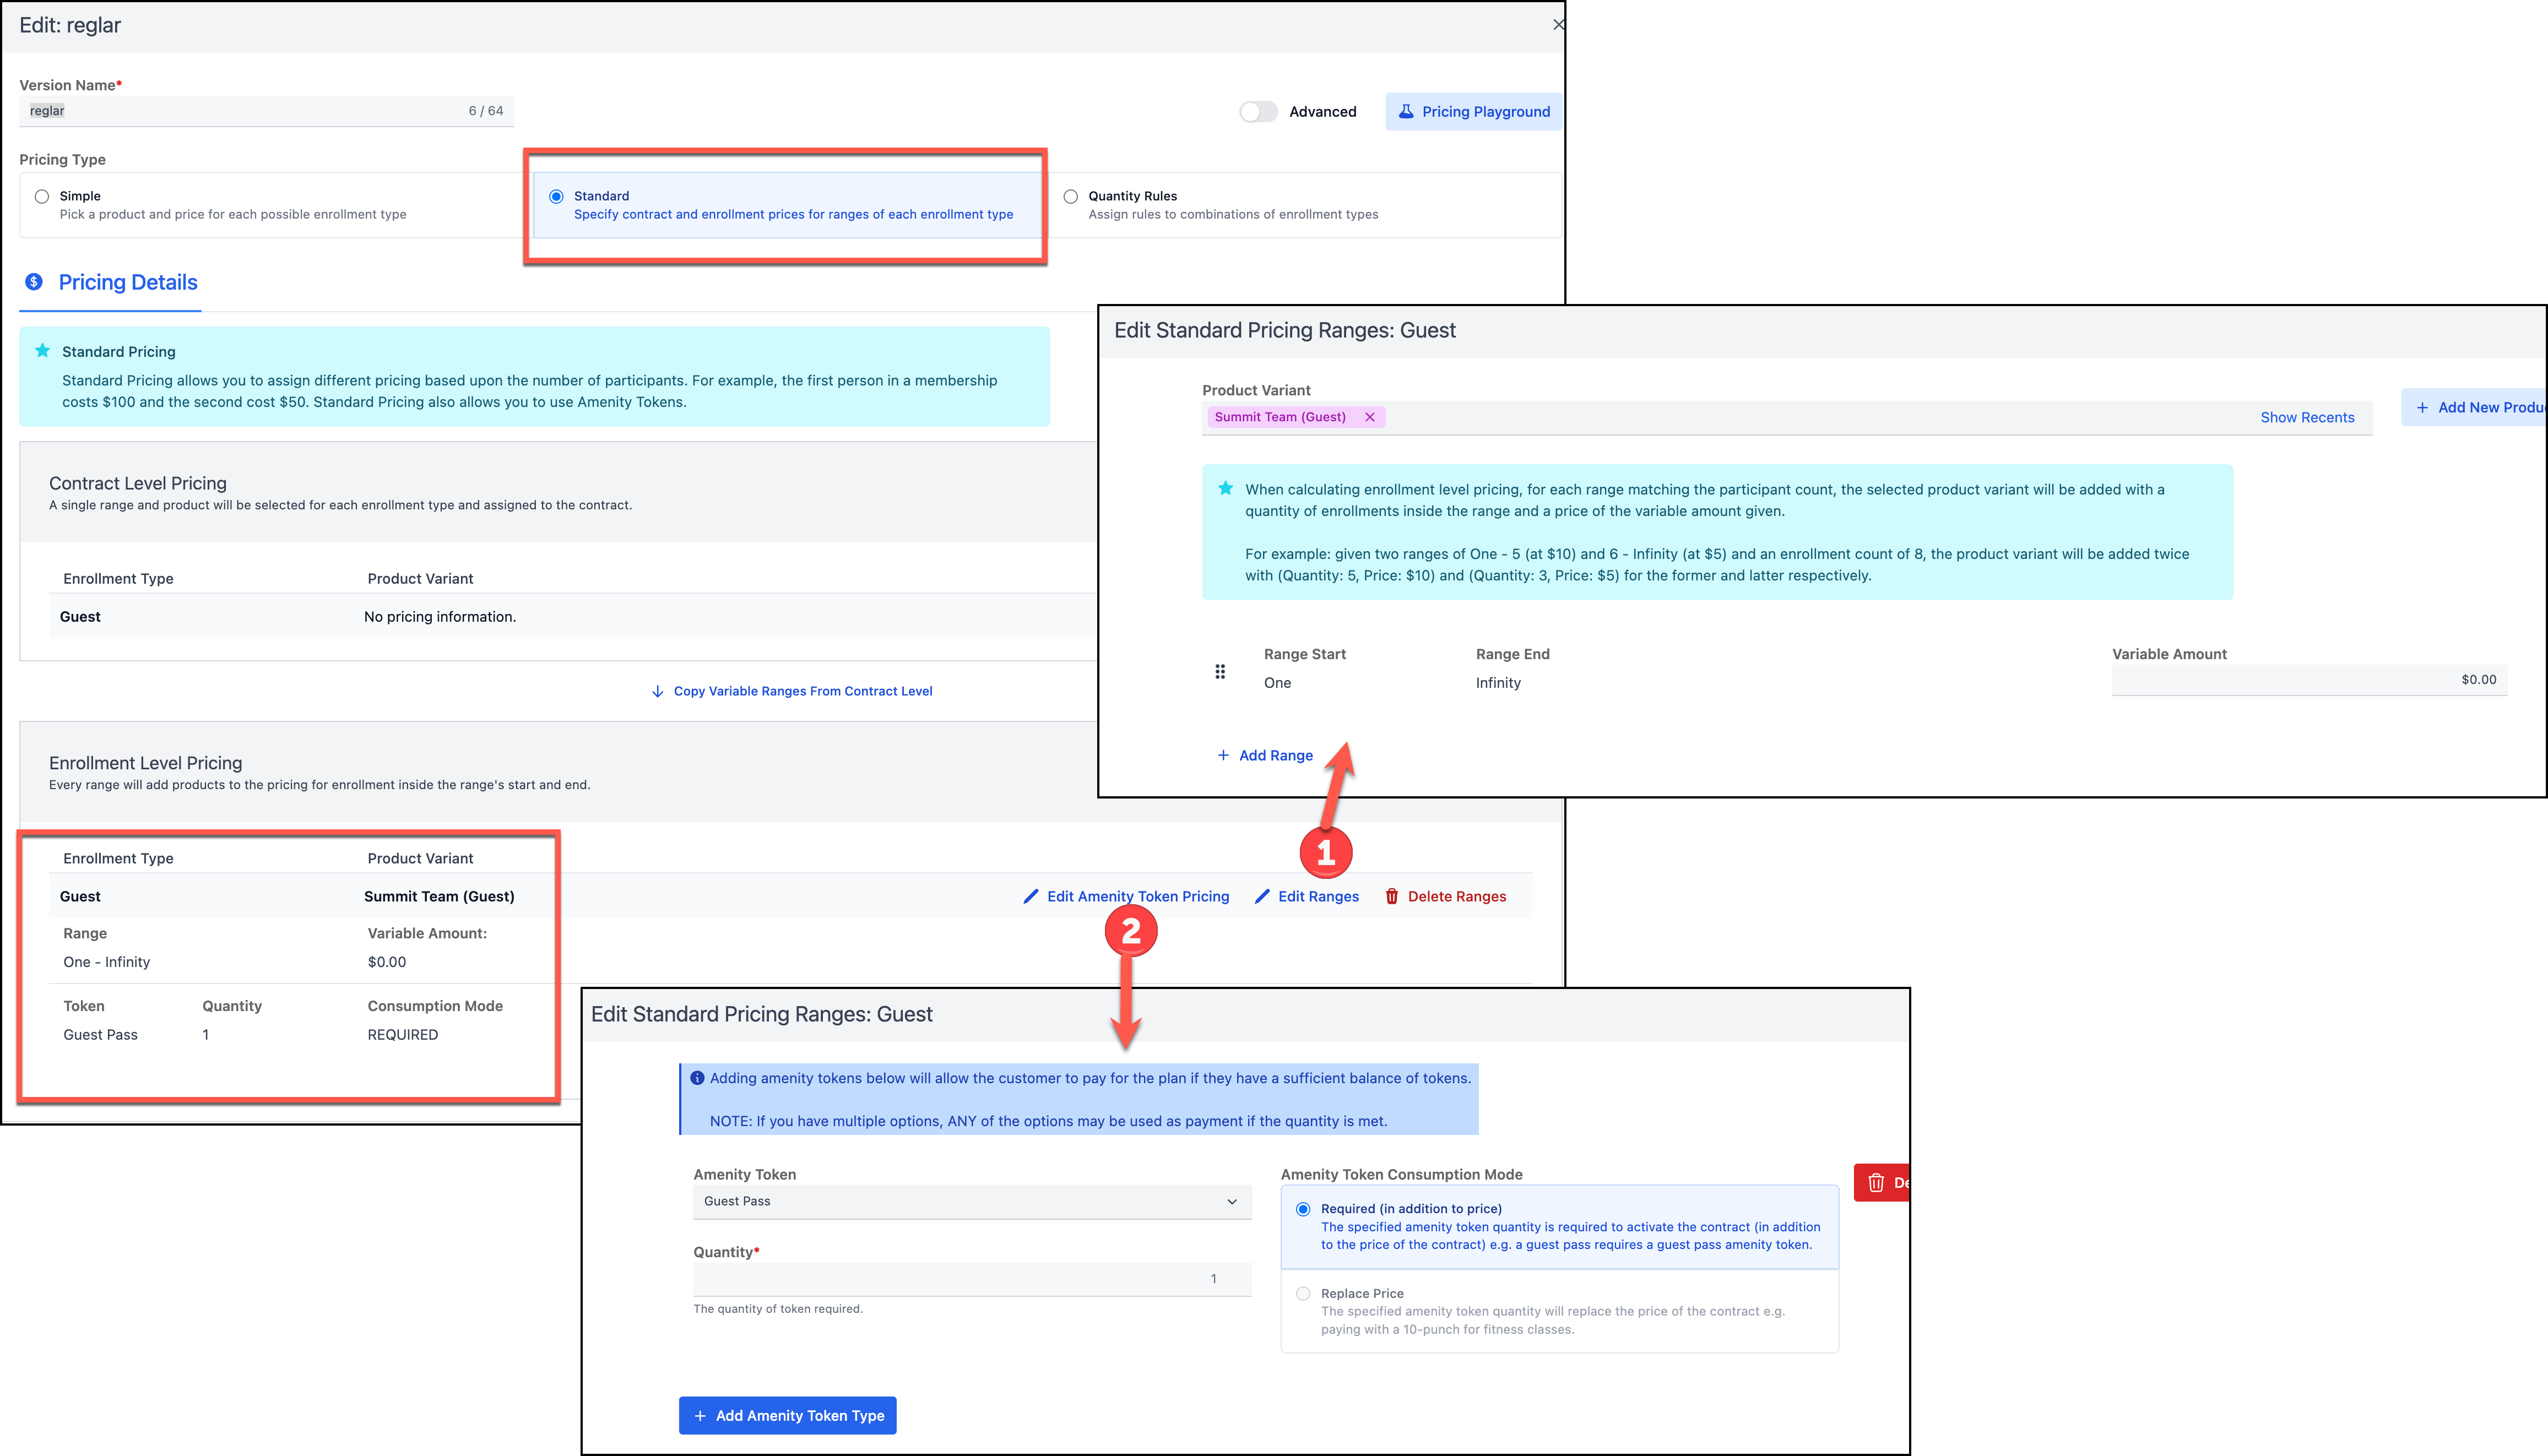Click the Add Amenity Token Type button
The width and height of the screenshot is (2548, 1456).
click(x=787, y=1415)
